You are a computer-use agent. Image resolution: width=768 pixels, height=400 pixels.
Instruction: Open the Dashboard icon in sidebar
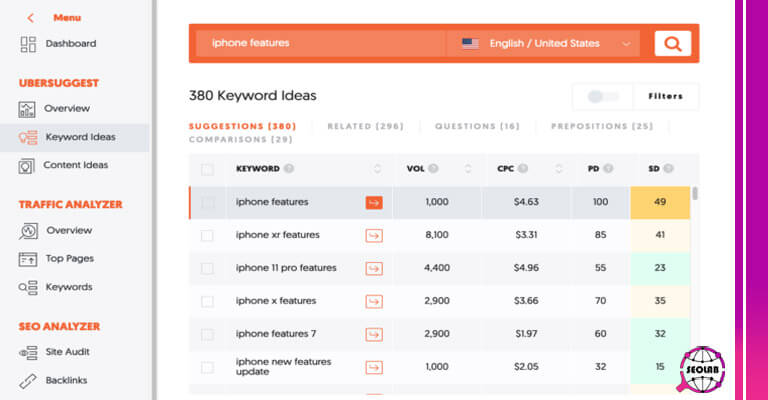[28, 44]
